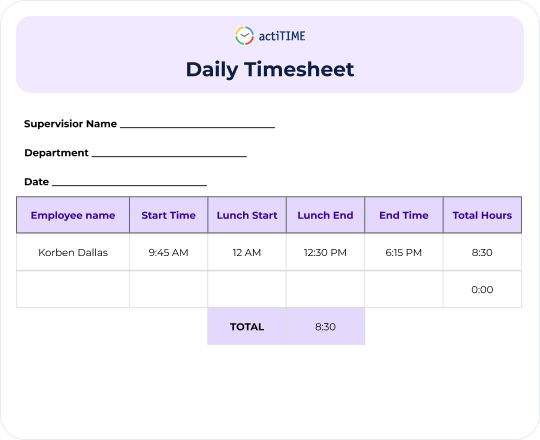Viewport: 540px width, 440px height.
Task: Select the Daily Timesheet title
Action: (x=270, y=70)
